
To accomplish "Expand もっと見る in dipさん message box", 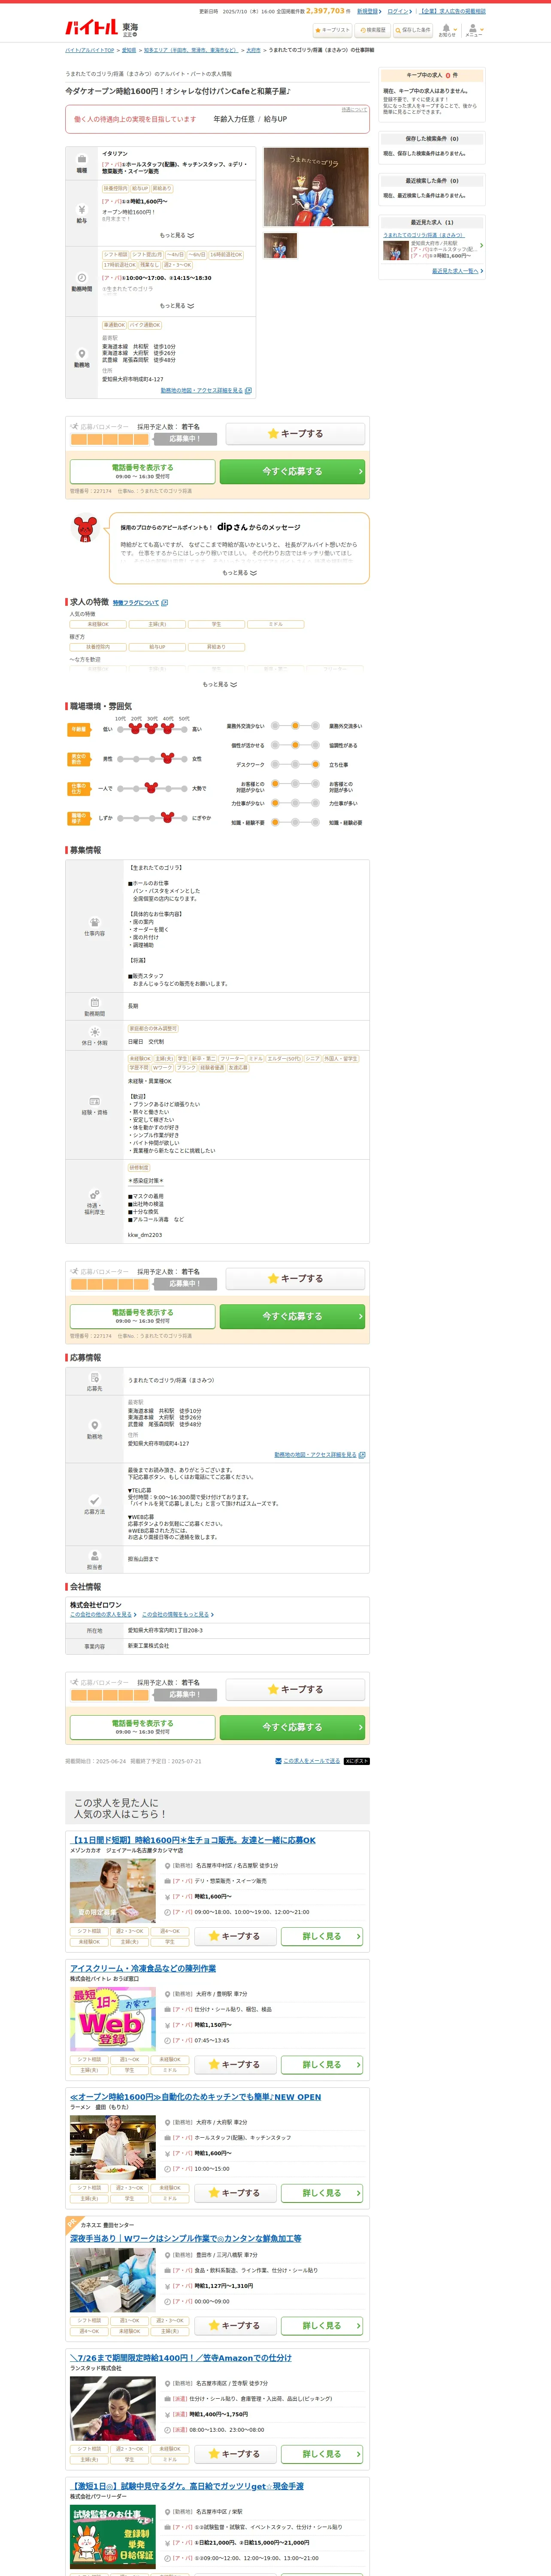I will [x=239, y=573].
